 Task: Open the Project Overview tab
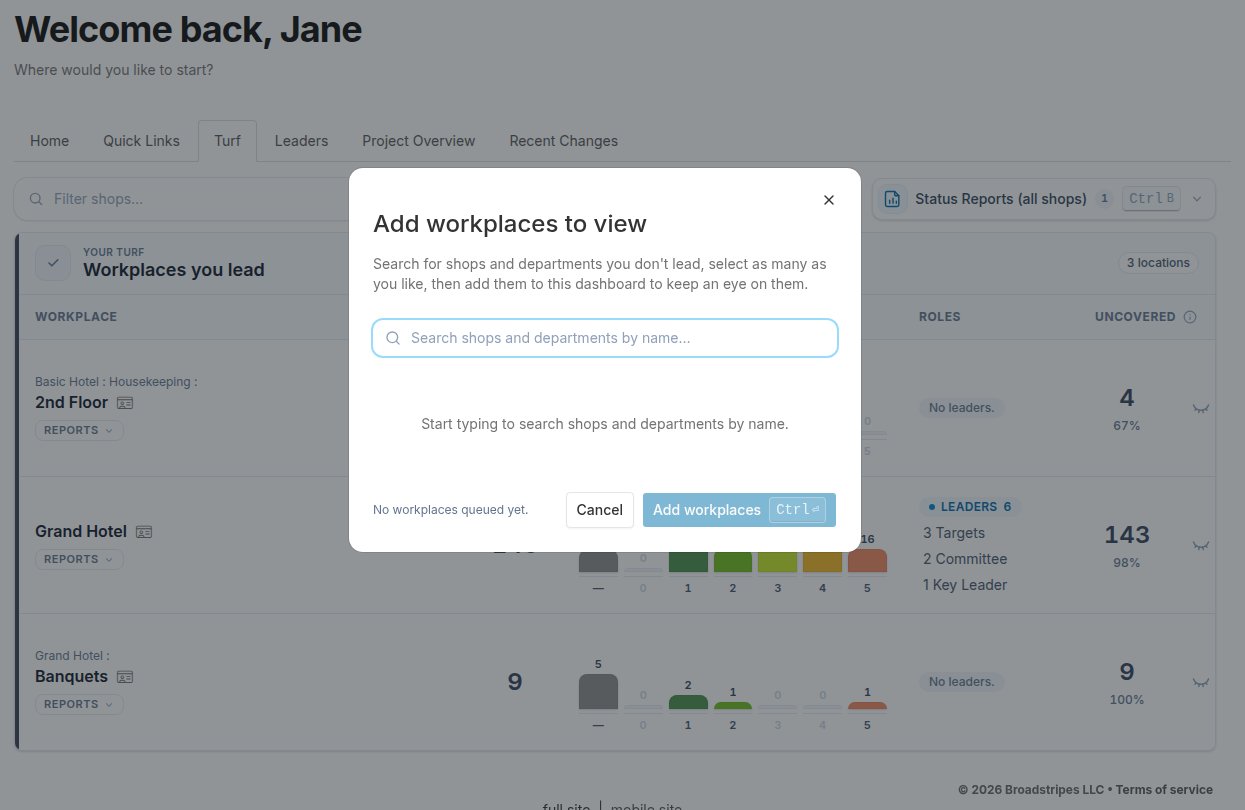pos(419,141)
